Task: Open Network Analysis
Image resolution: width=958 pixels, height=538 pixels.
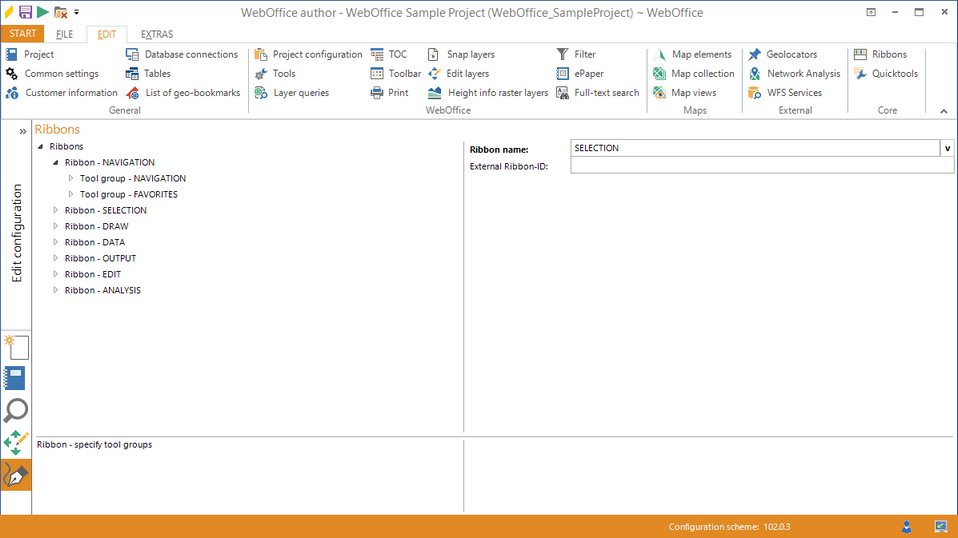Action: pos(794,73)
